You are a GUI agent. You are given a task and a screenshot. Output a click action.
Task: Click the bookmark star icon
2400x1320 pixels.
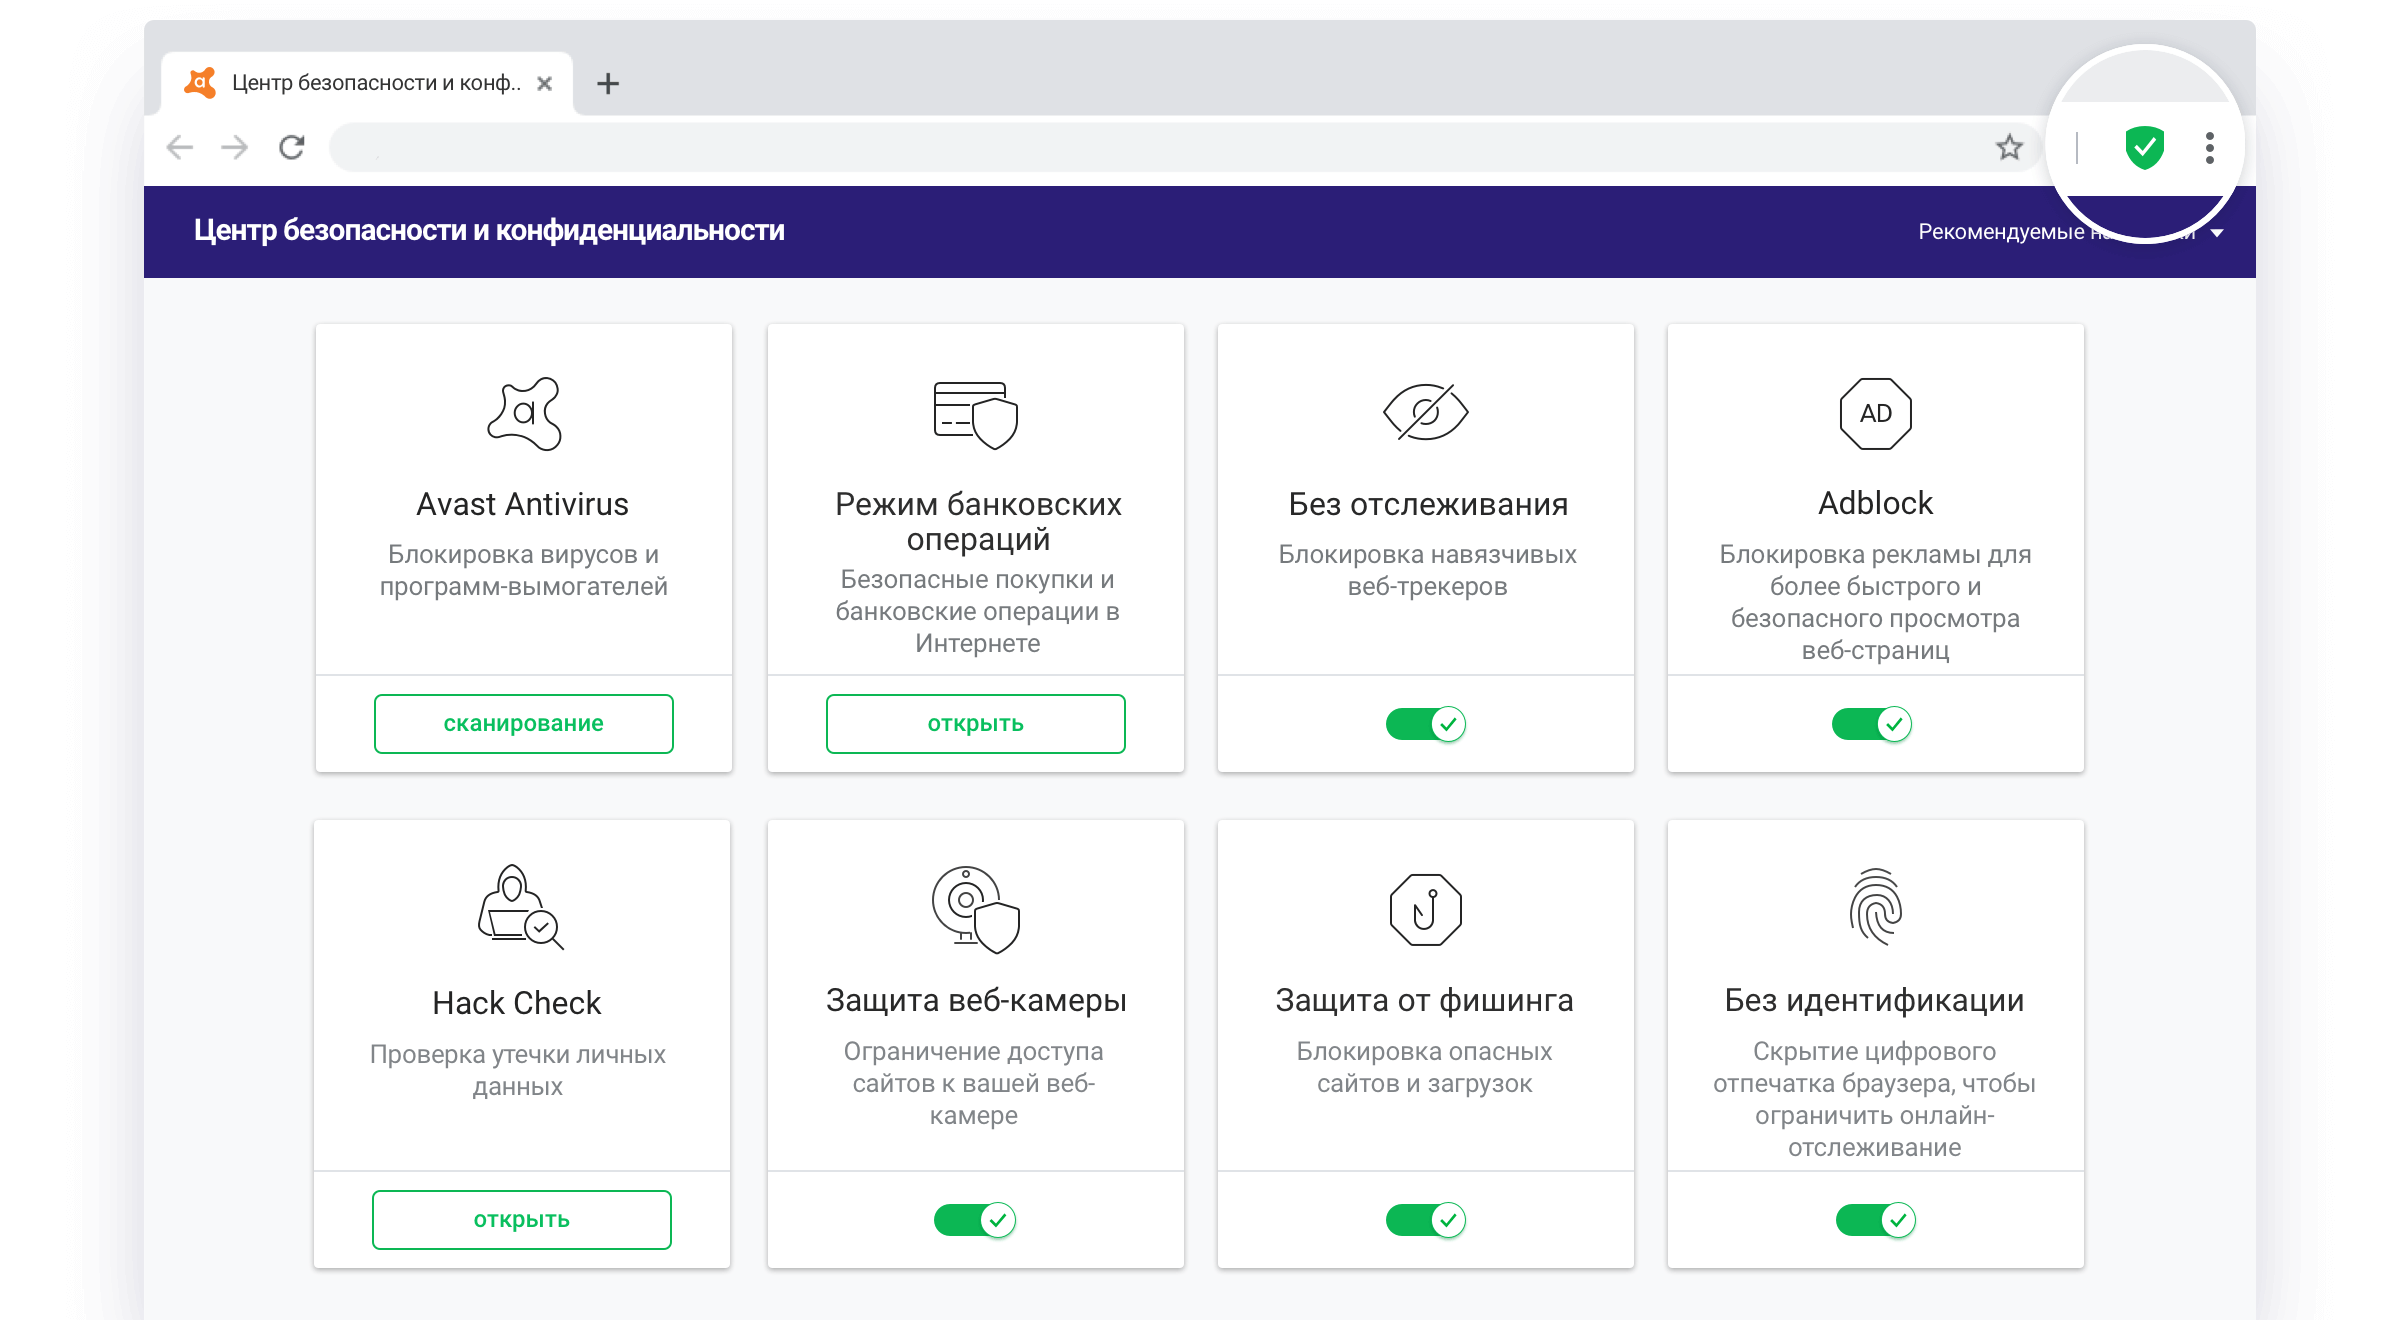[x=2009, y=148]
